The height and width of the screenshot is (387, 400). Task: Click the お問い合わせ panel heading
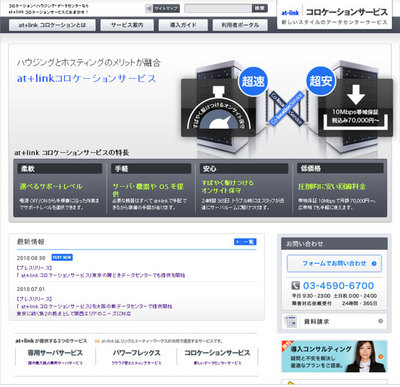[305, 244]
